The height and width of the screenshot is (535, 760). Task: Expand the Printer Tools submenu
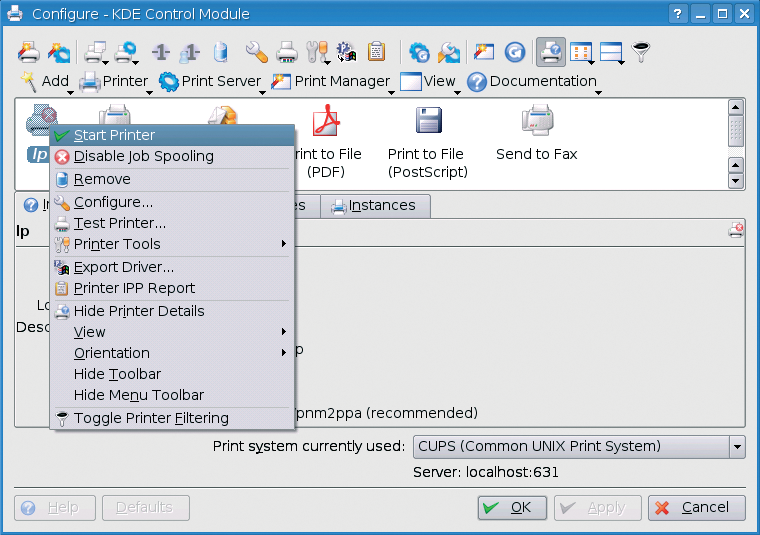coord(172,244)
